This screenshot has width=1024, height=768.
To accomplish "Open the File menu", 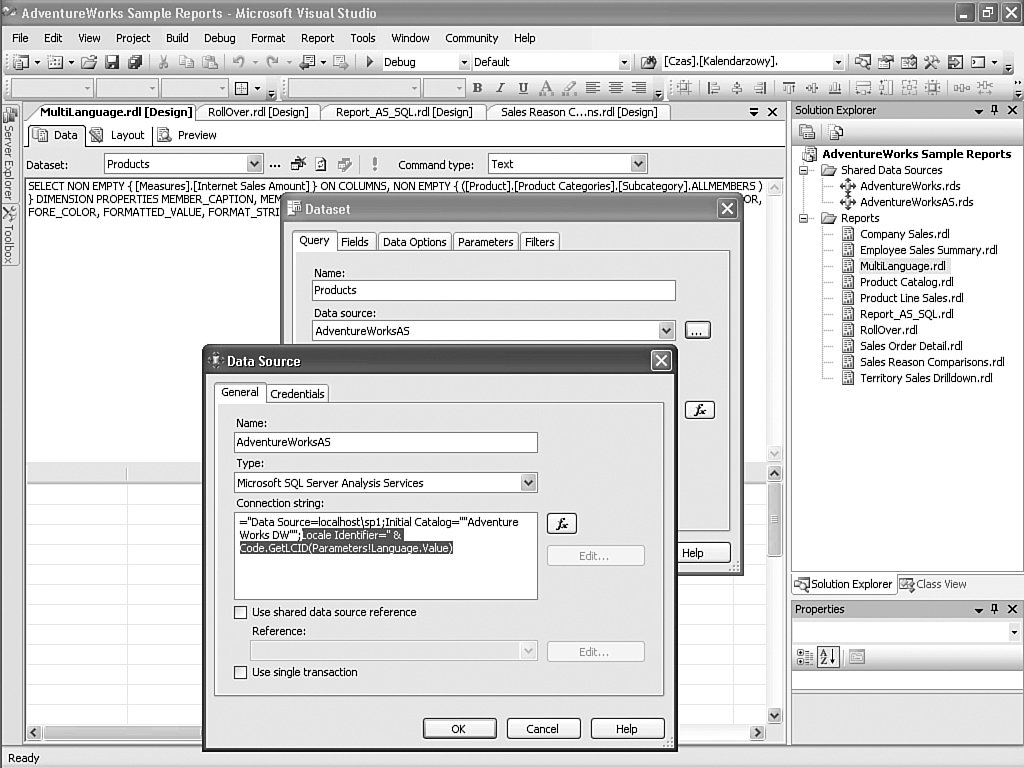I will pyautogui.click(x=20, y=38).
